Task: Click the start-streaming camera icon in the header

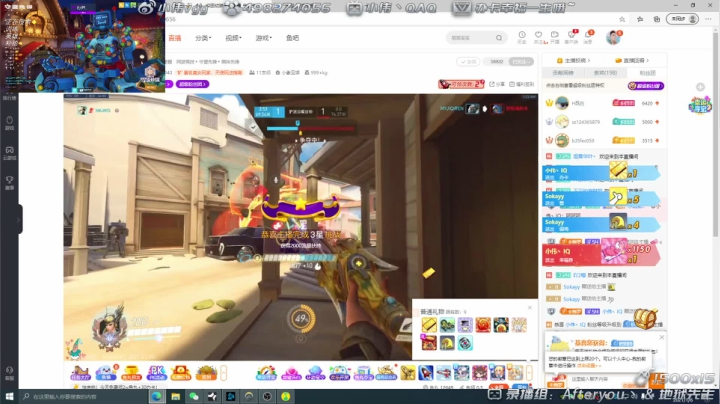Action: pos(555,37)
